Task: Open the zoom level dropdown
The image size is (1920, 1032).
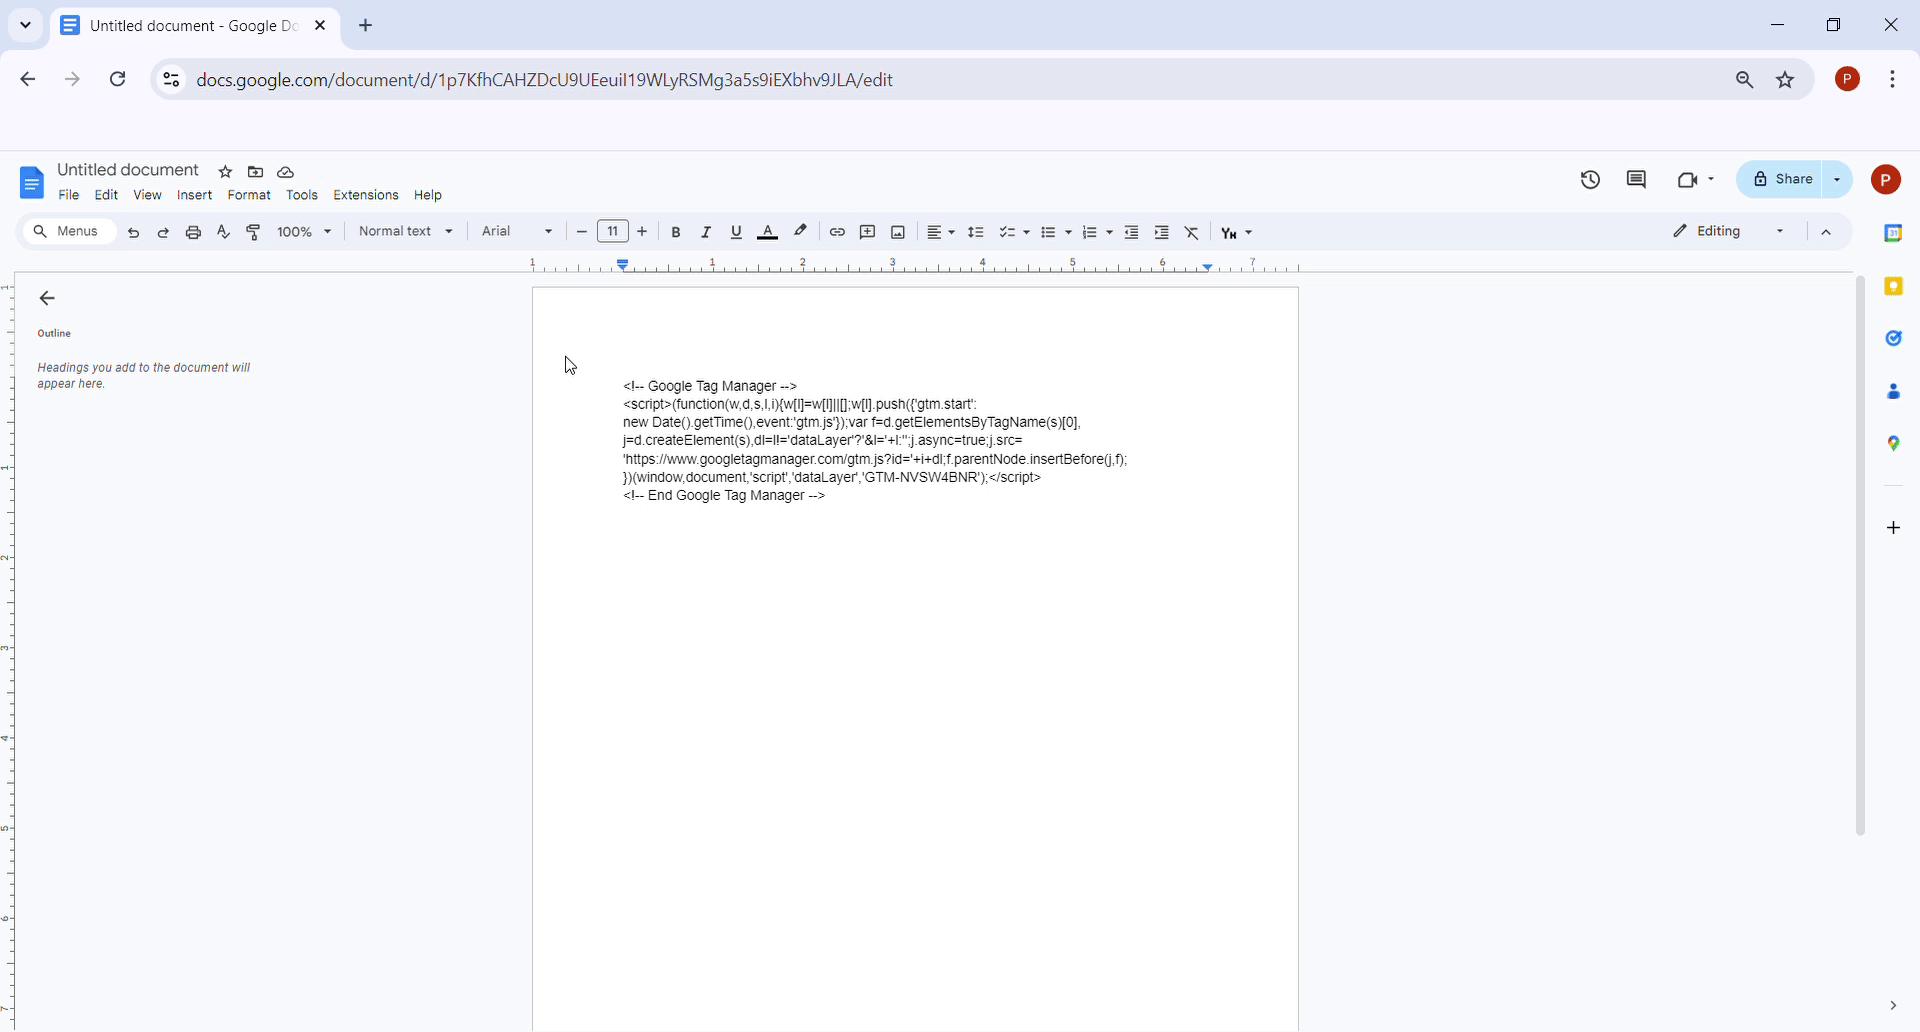Action: [305, 232]
